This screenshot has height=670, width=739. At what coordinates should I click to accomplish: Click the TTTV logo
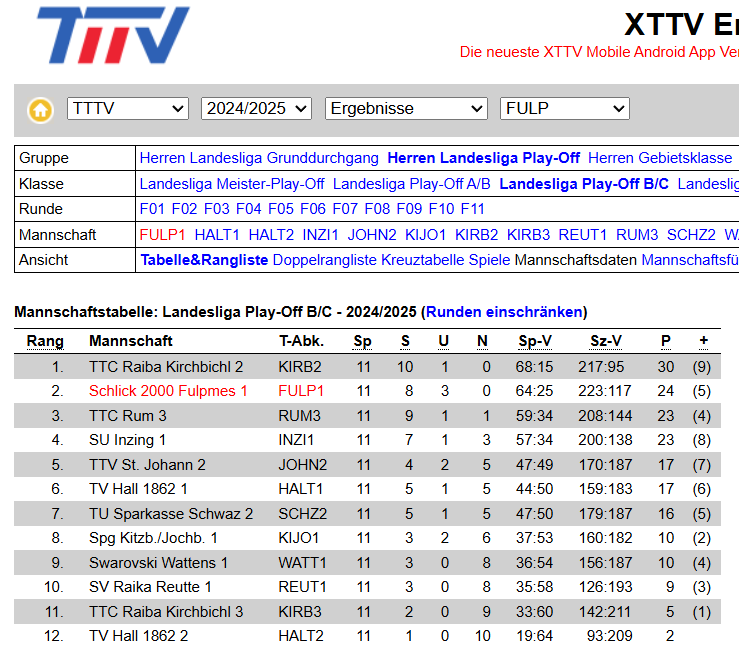[x=113, y=35]
